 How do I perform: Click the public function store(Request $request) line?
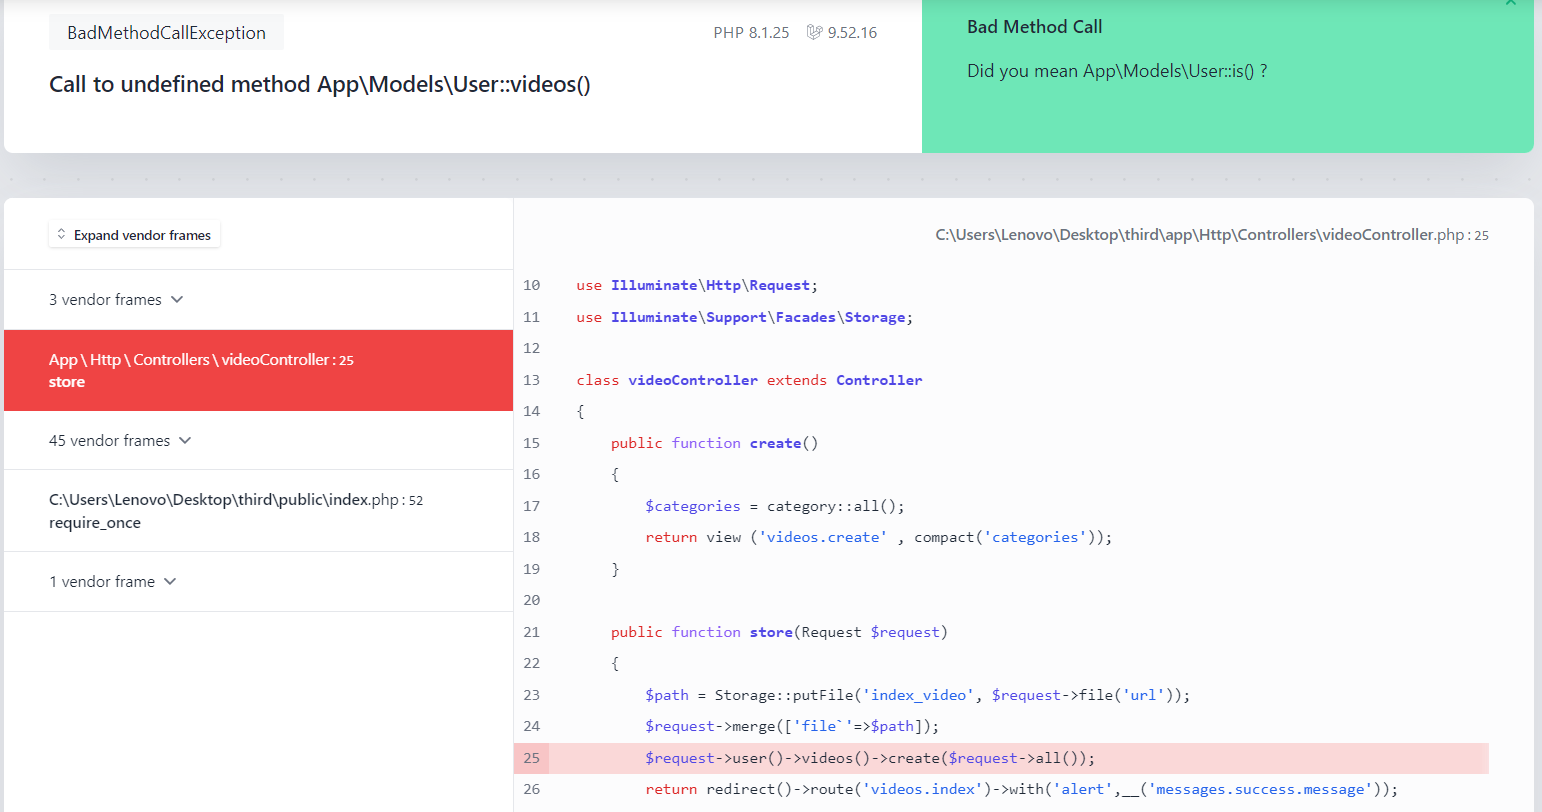[x=779, y=632]
